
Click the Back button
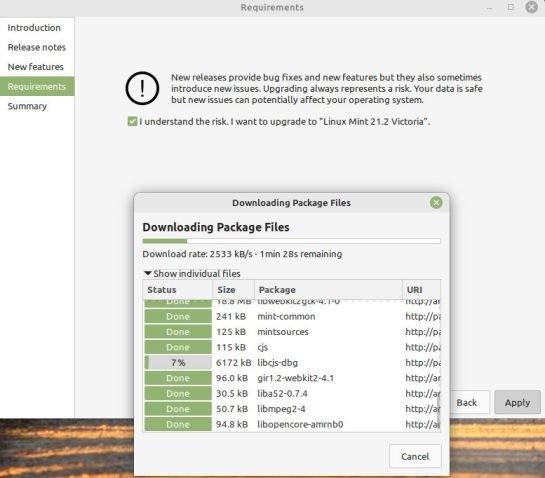coord(467,402)
